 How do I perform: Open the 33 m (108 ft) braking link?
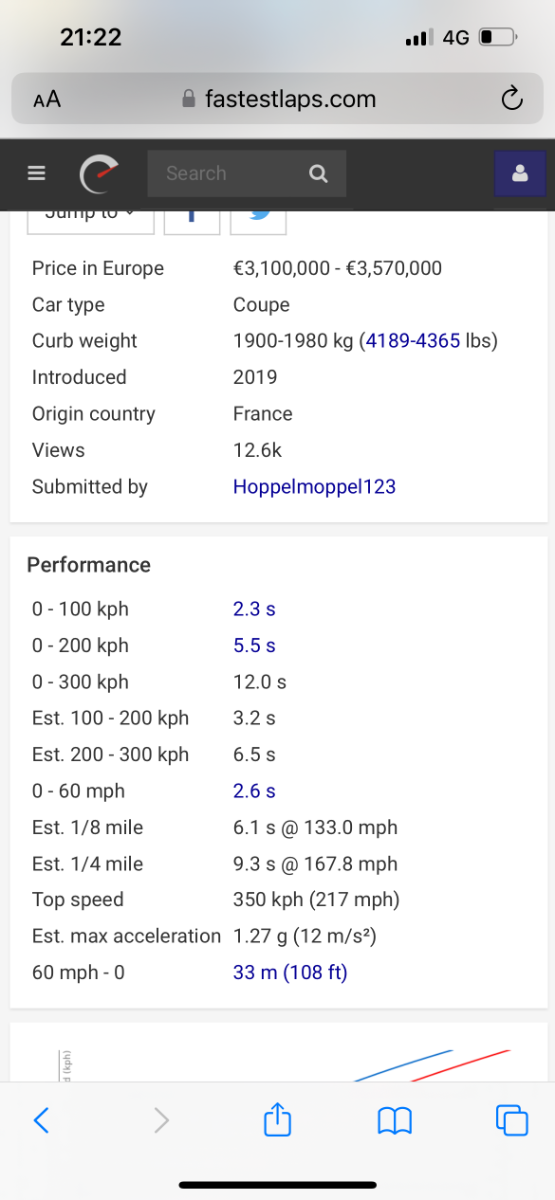click(x=290, y=972)
